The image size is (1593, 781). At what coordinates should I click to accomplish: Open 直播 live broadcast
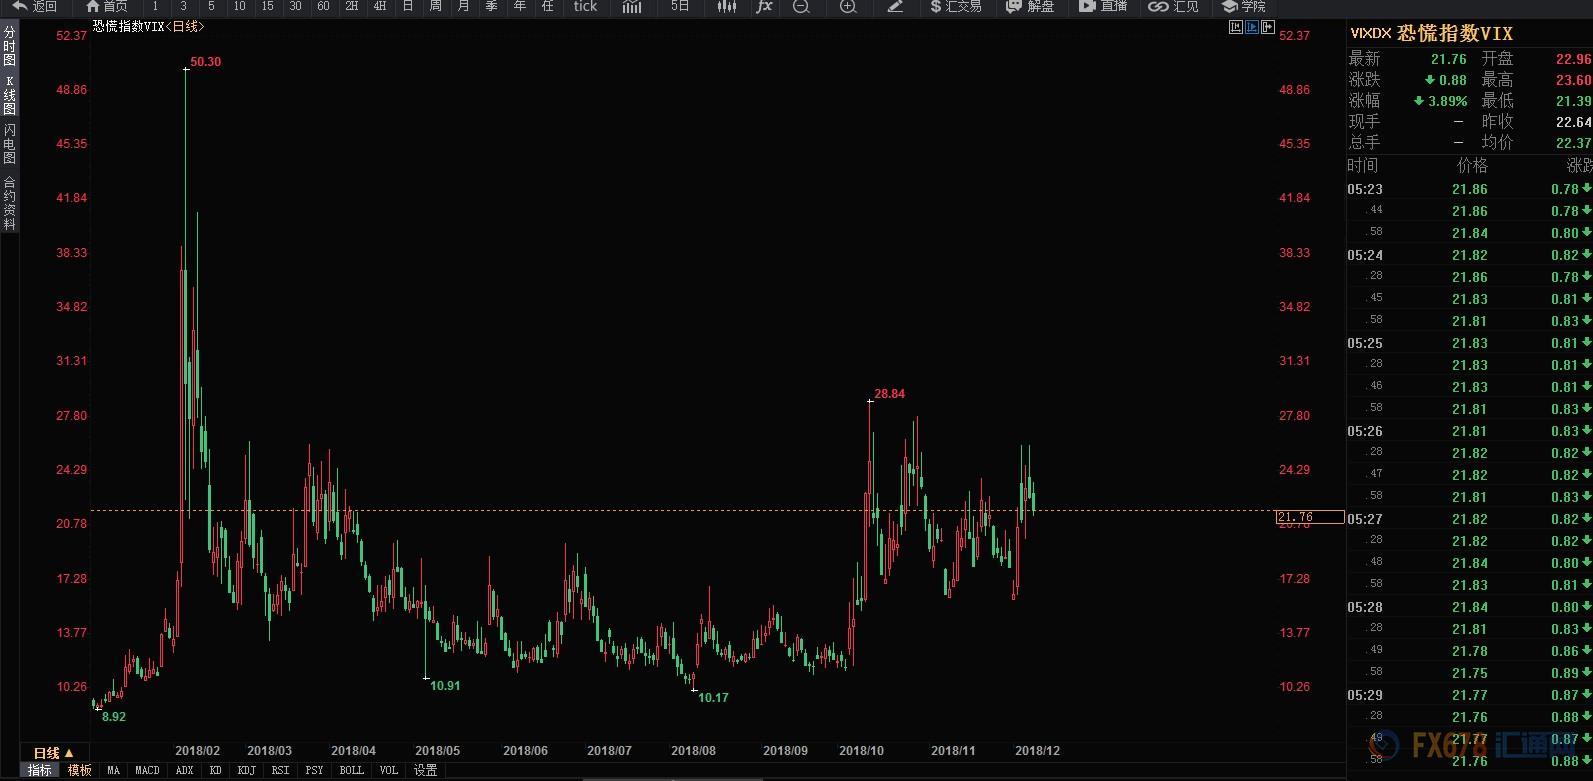[x=1103, y=6]
